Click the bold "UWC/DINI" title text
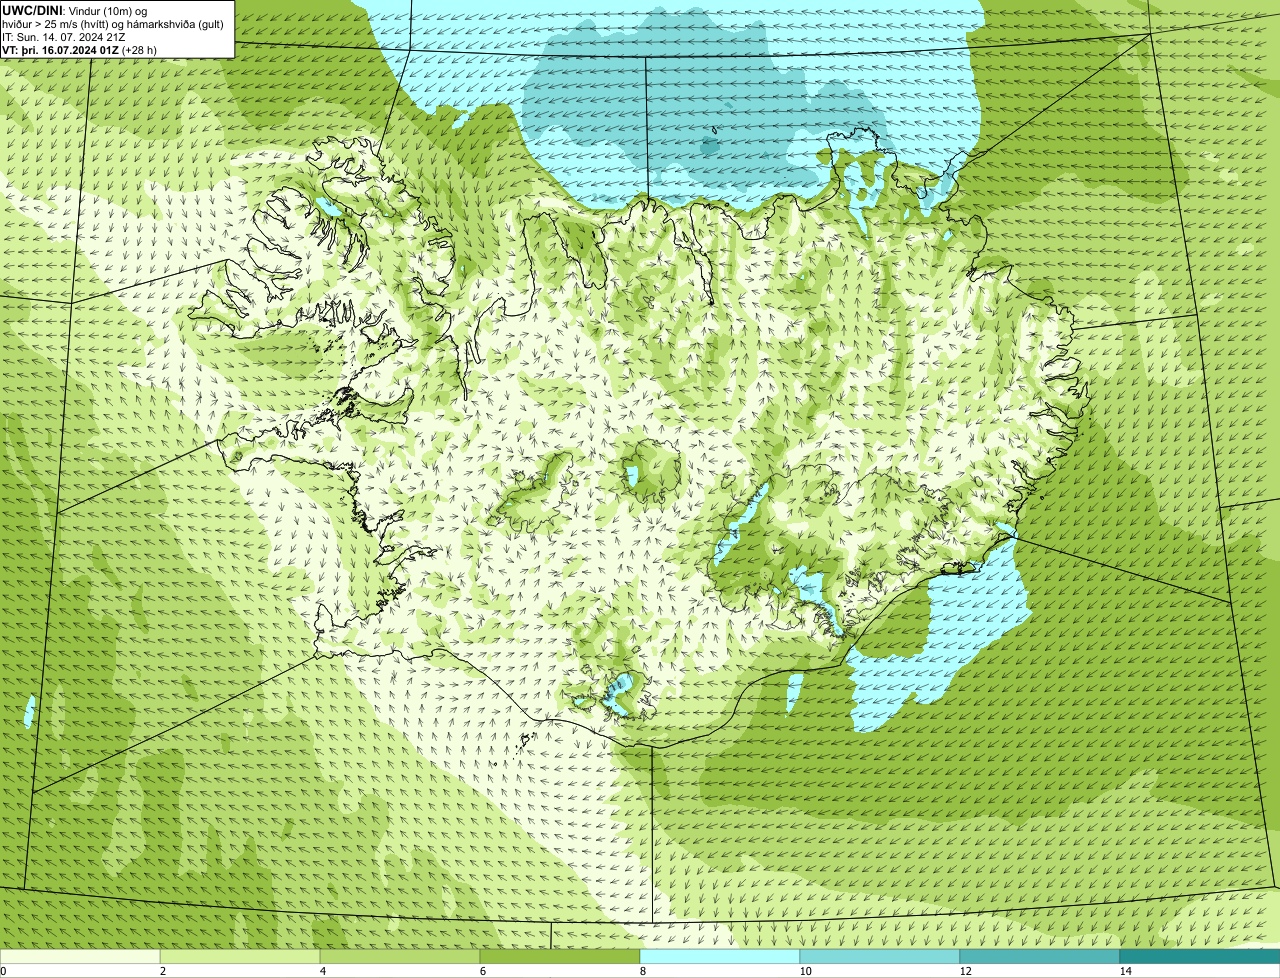 tap(32, 10)
